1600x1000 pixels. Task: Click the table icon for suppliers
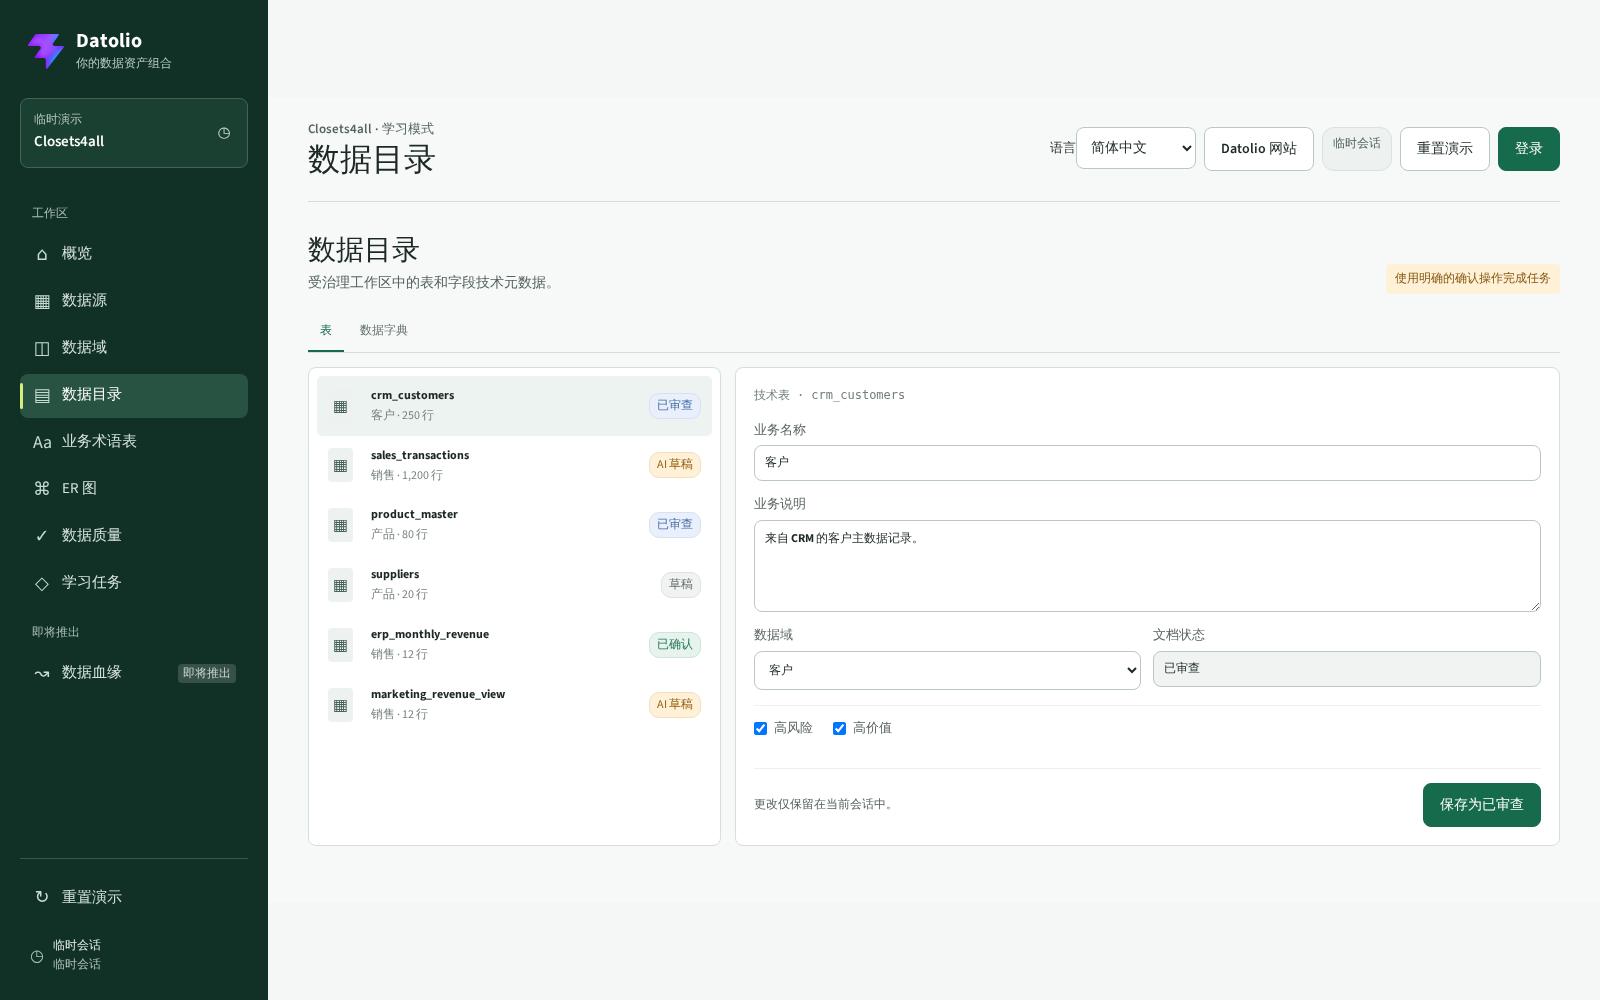[340, 585]
